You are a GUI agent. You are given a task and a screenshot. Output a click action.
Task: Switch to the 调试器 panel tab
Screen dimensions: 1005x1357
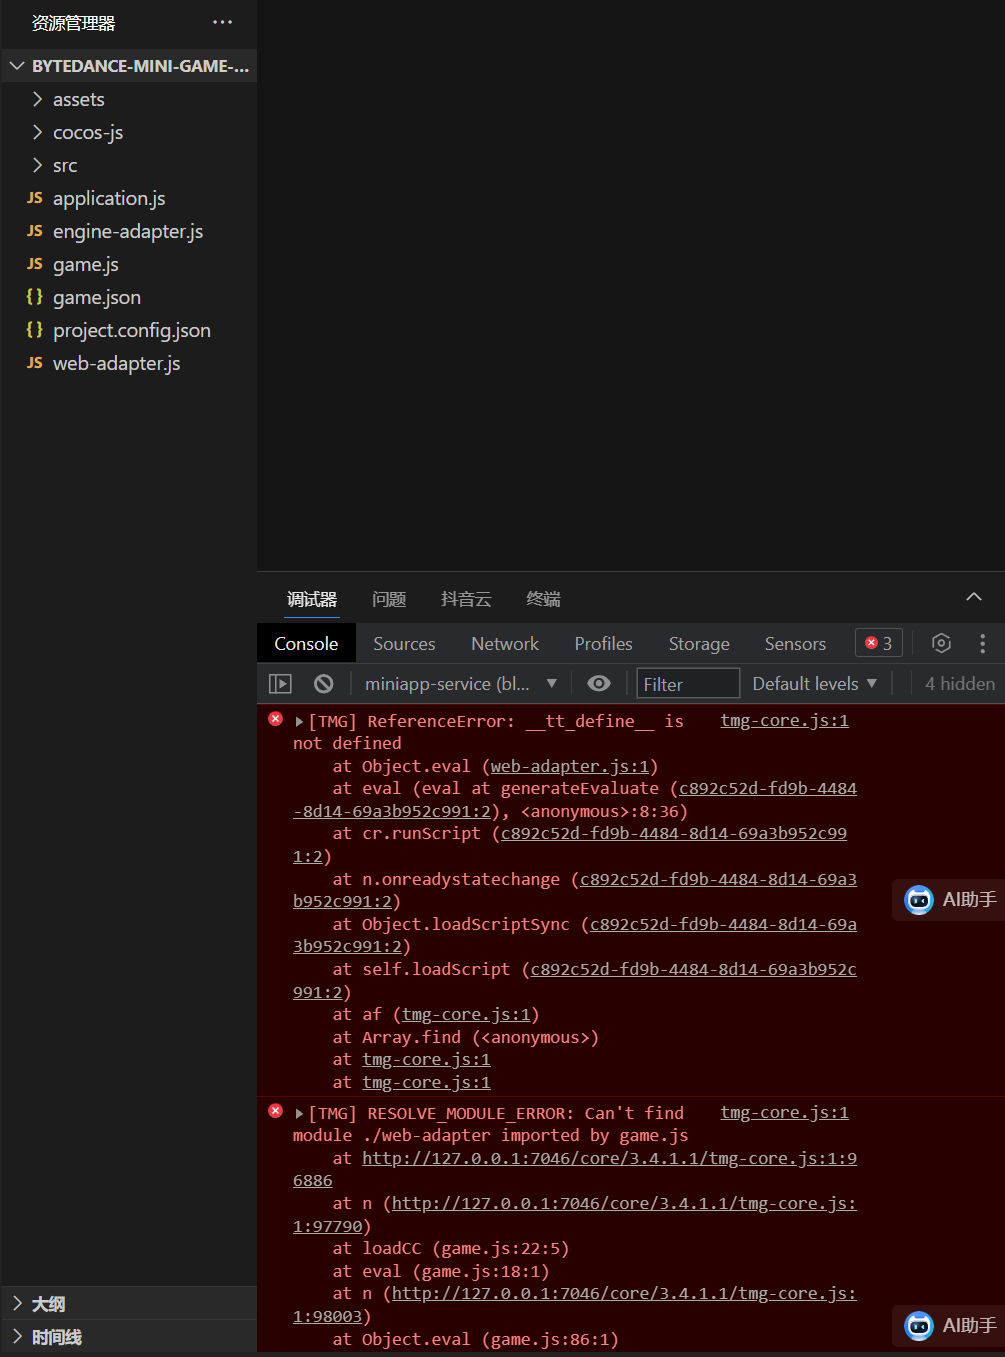[x=312, y=599]
